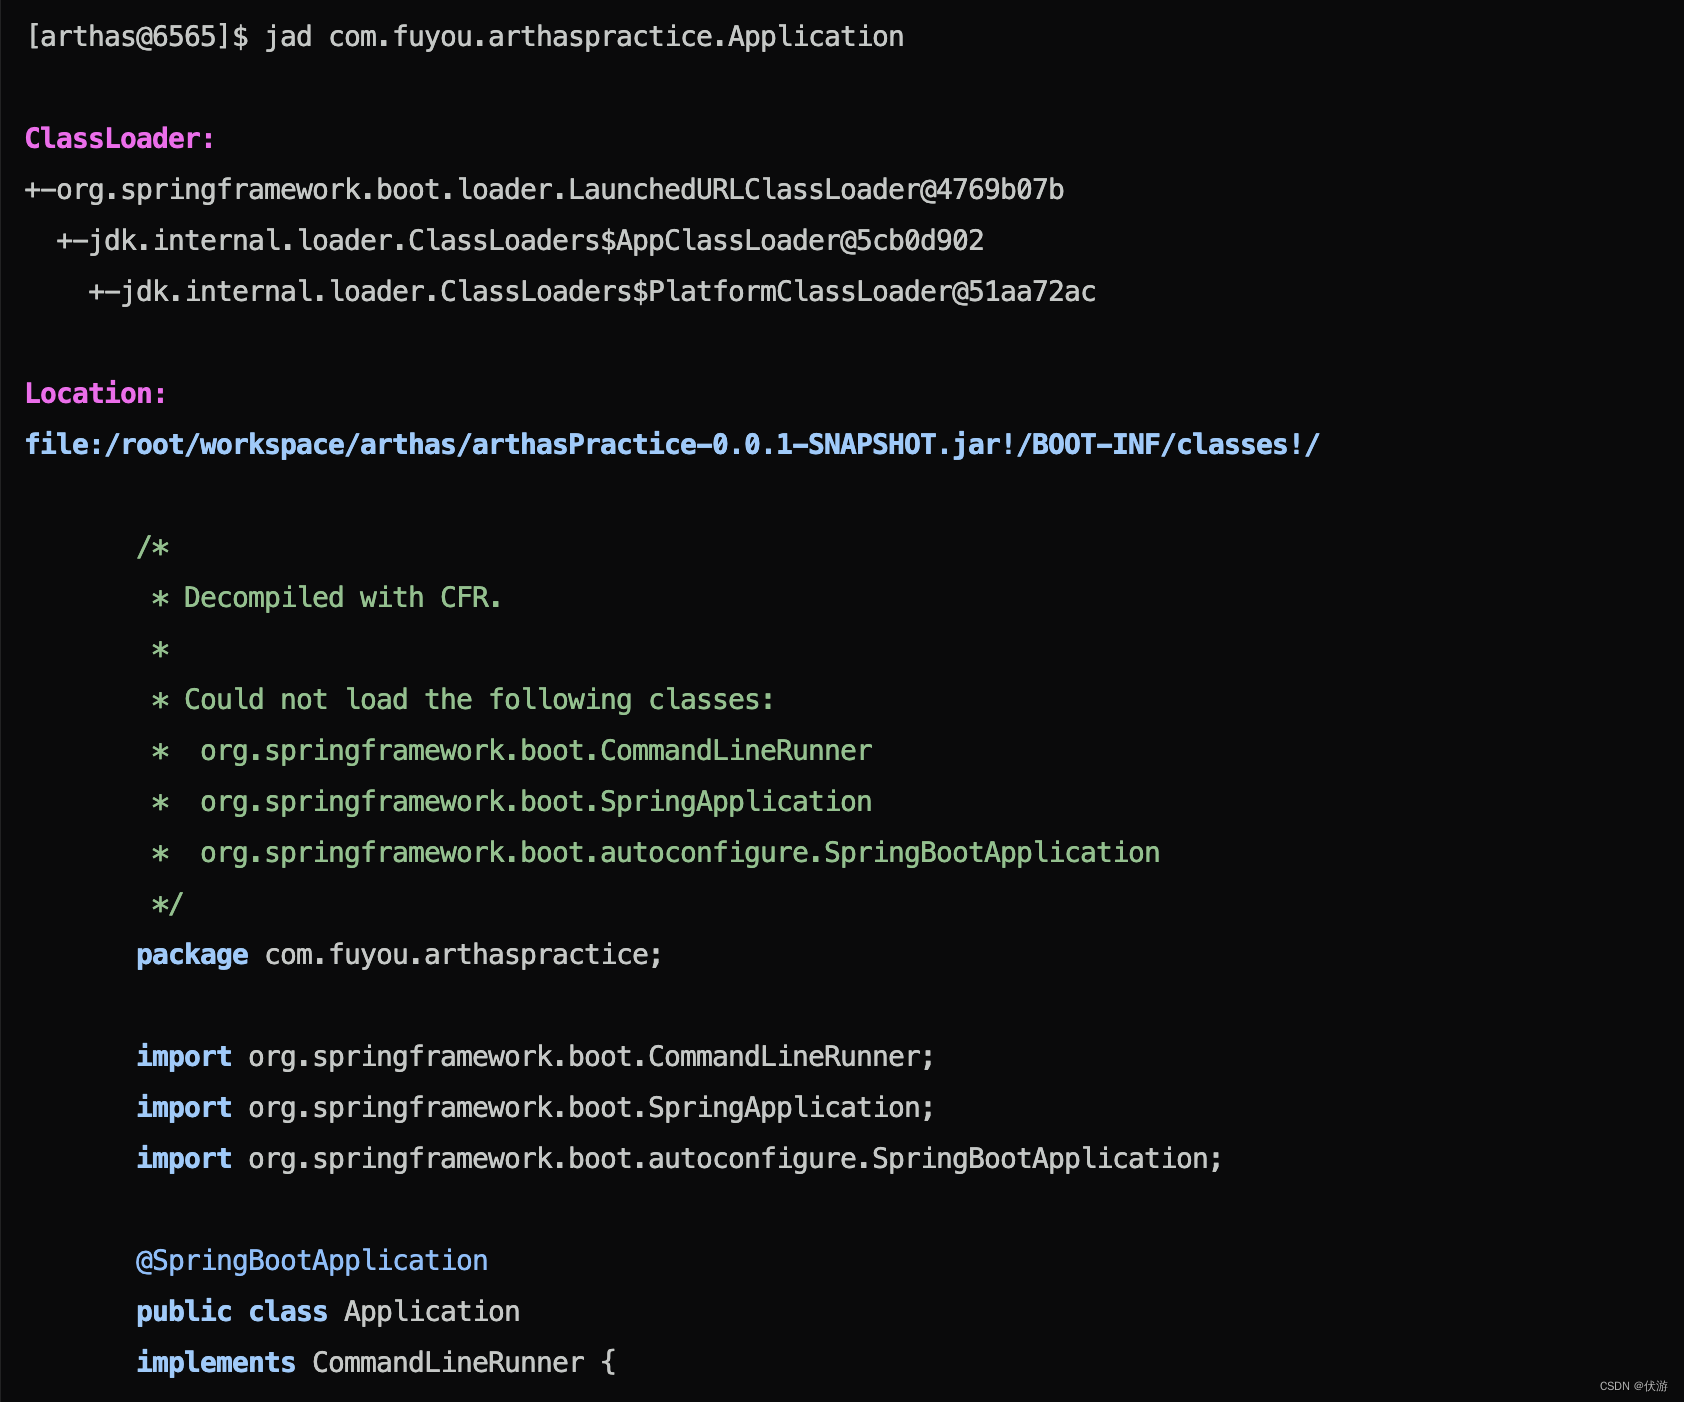Click the 'public class Application' line
Image resolution: width=1684 pixels, height=1402 pixels.
(x=328, y=1312)
